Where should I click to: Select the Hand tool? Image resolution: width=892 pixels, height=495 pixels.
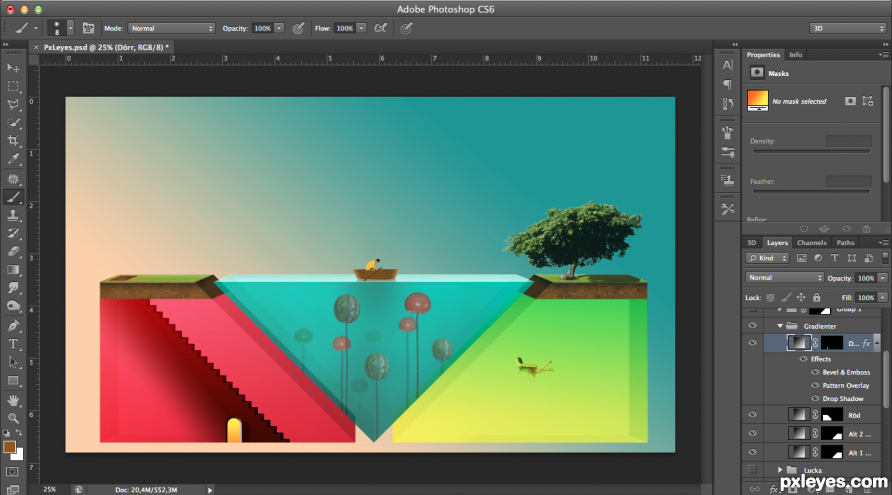click(13, 400)
